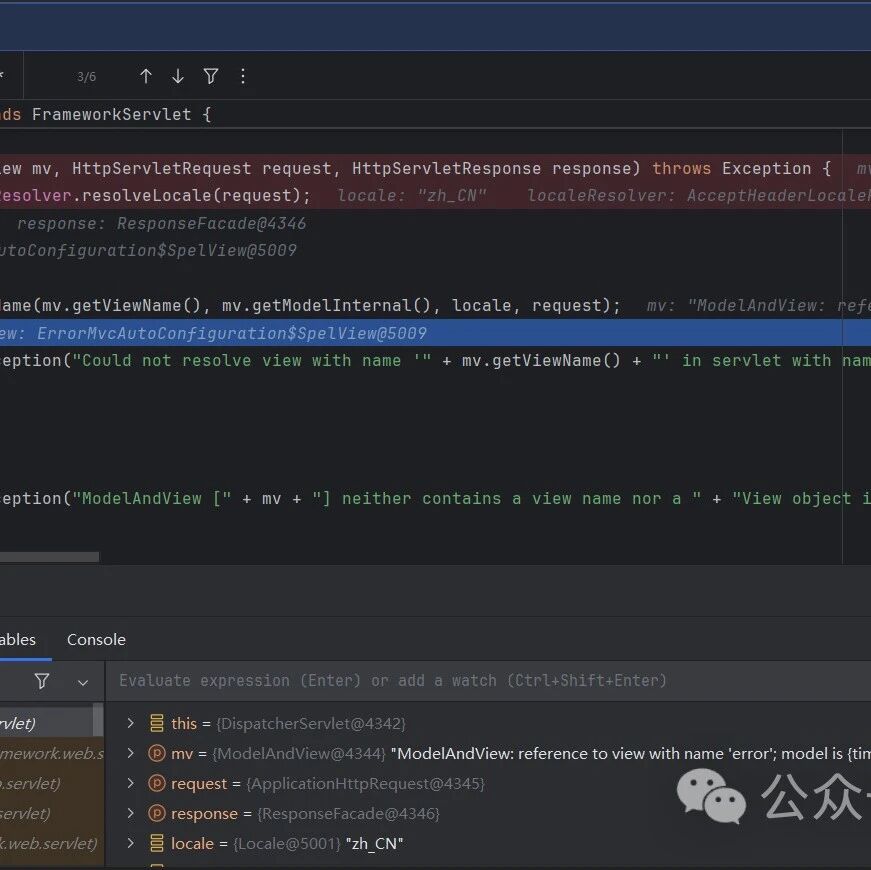
Task: Go to previous search occurrence arrow
Action: pos(146,76)
